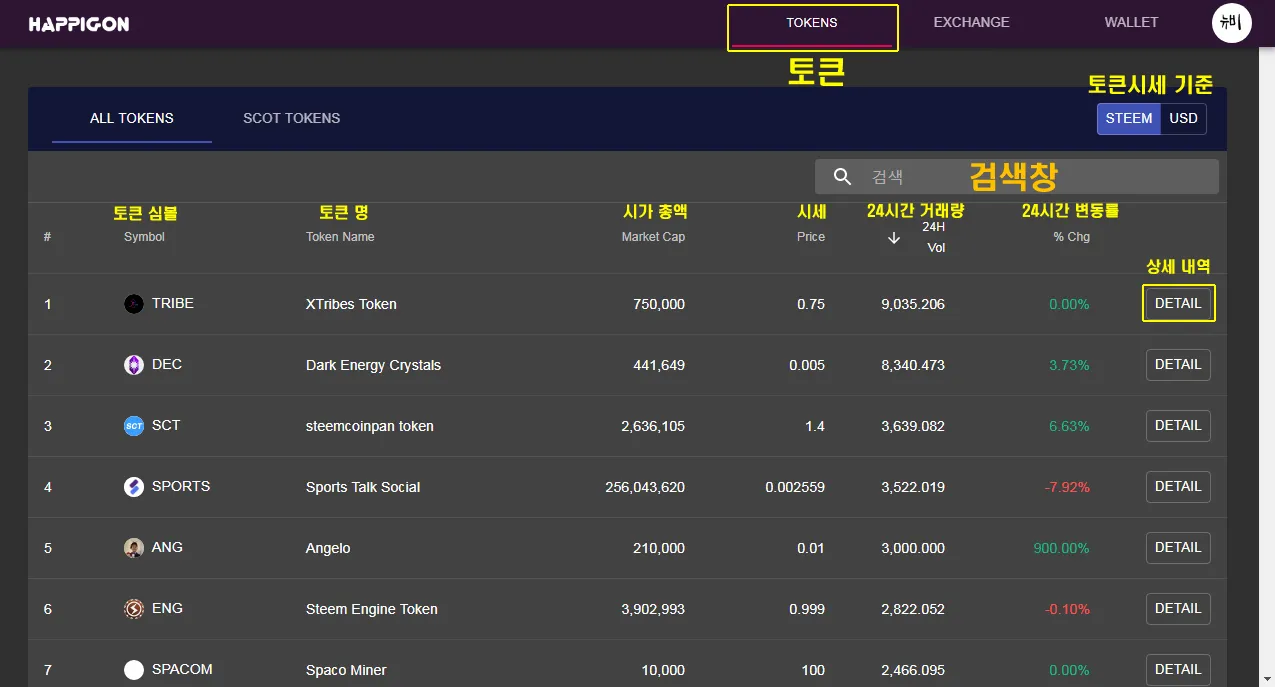The width and height of the screenshot is (1275, 687).
Task: Click the 24H Vol sort arrow
Action: (x=894, y=238)
